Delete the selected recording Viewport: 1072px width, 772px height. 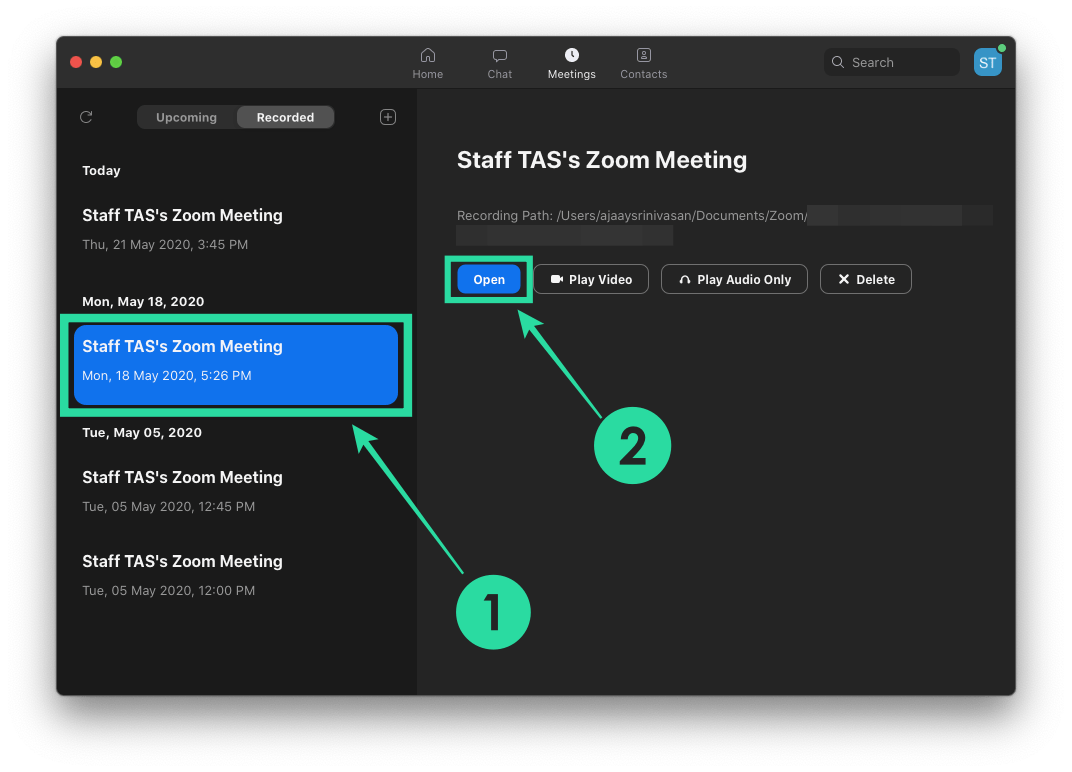pyautogui.click(x=866, y=279)
